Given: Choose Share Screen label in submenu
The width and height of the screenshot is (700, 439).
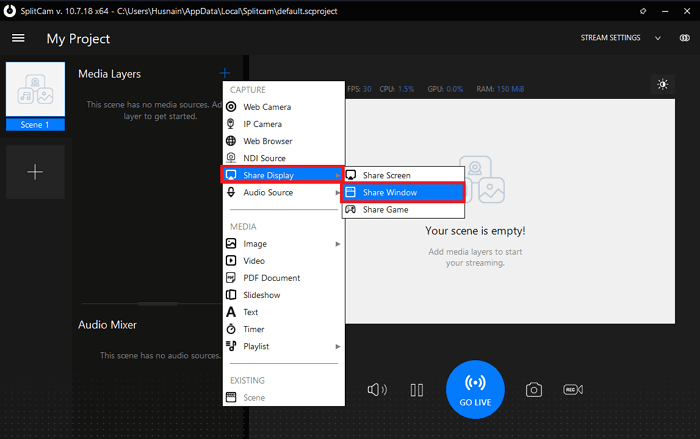Looking at the screenshot, I should (x=387, y=175).
